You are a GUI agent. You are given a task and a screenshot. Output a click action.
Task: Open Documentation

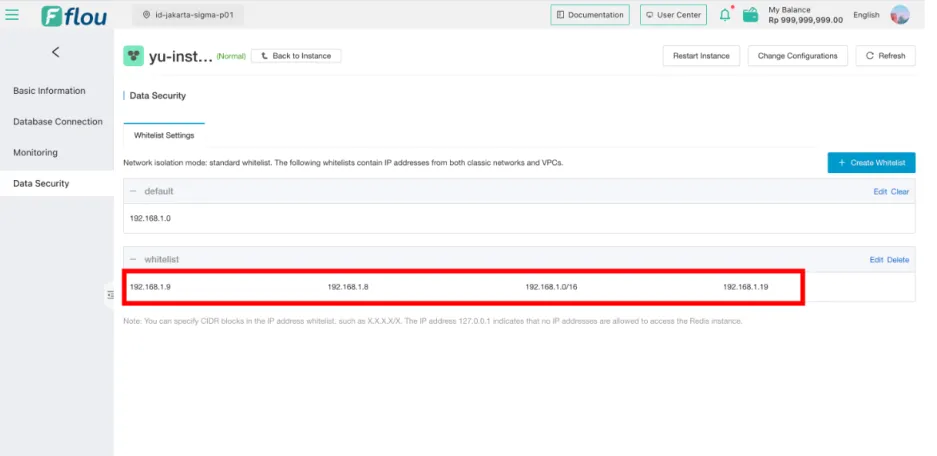(590, 15)
